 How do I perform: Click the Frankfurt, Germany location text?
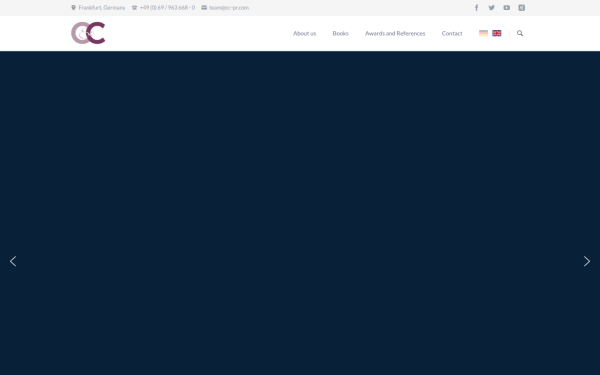(102, 8)
